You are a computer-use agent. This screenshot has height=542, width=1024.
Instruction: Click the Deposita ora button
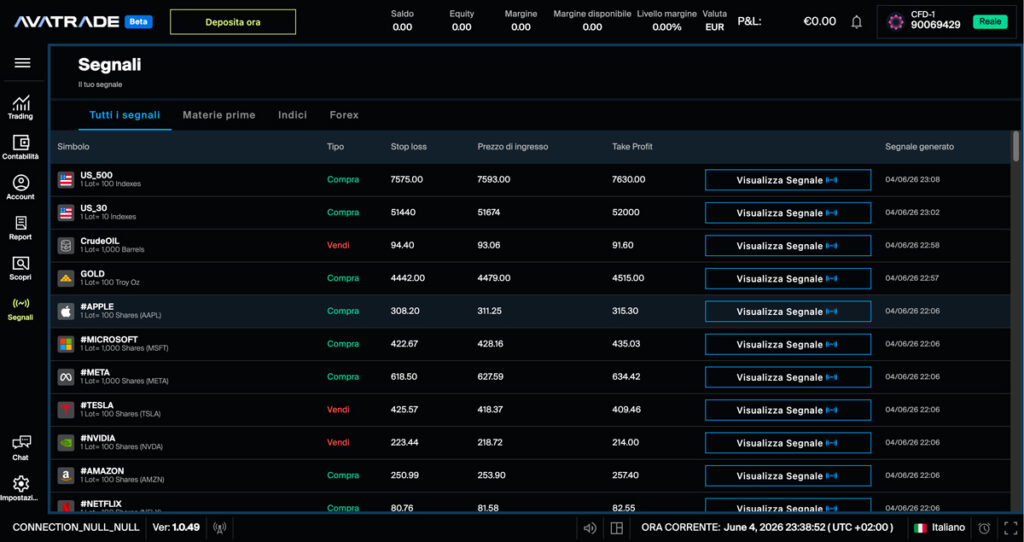(232, 22)
